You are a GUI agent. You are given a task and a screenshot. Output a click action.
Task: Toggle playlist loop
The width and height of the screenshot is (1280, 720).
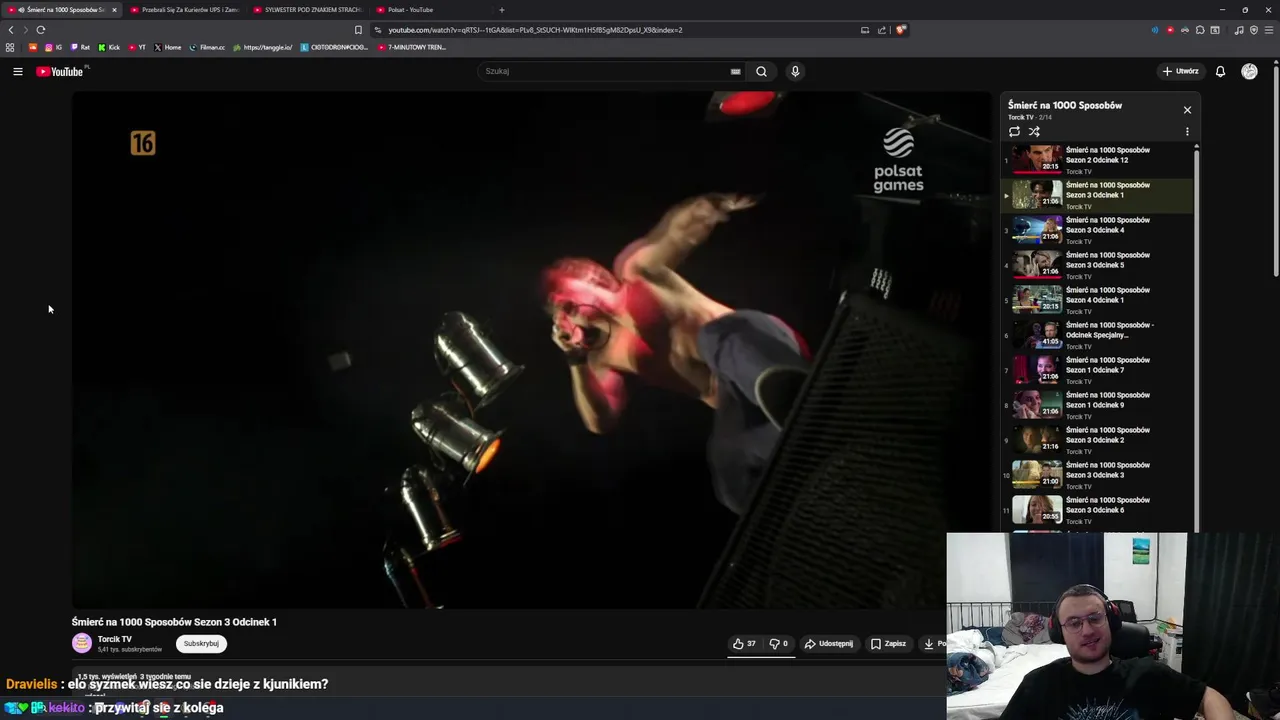tap(1014, 132)
